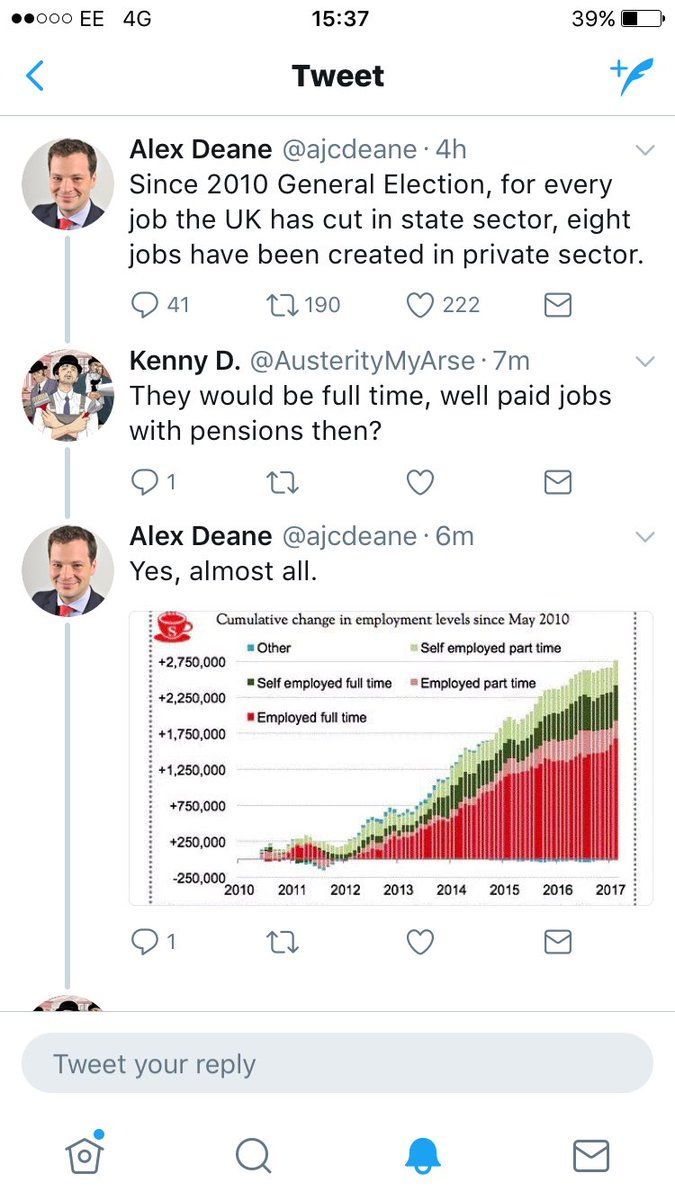The image size is (675, 1200).
Task: Like the tweet with 222 likes
Action: [420, 305]
